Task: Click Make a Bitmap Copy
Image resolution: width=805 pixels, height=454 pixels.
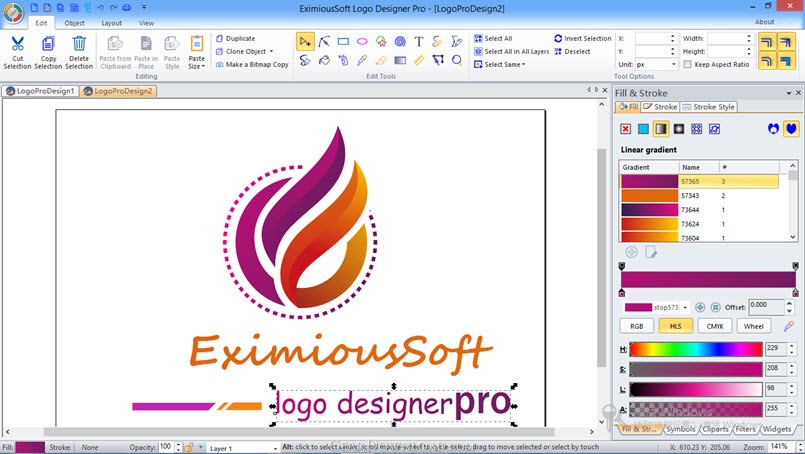Action: 252,65
